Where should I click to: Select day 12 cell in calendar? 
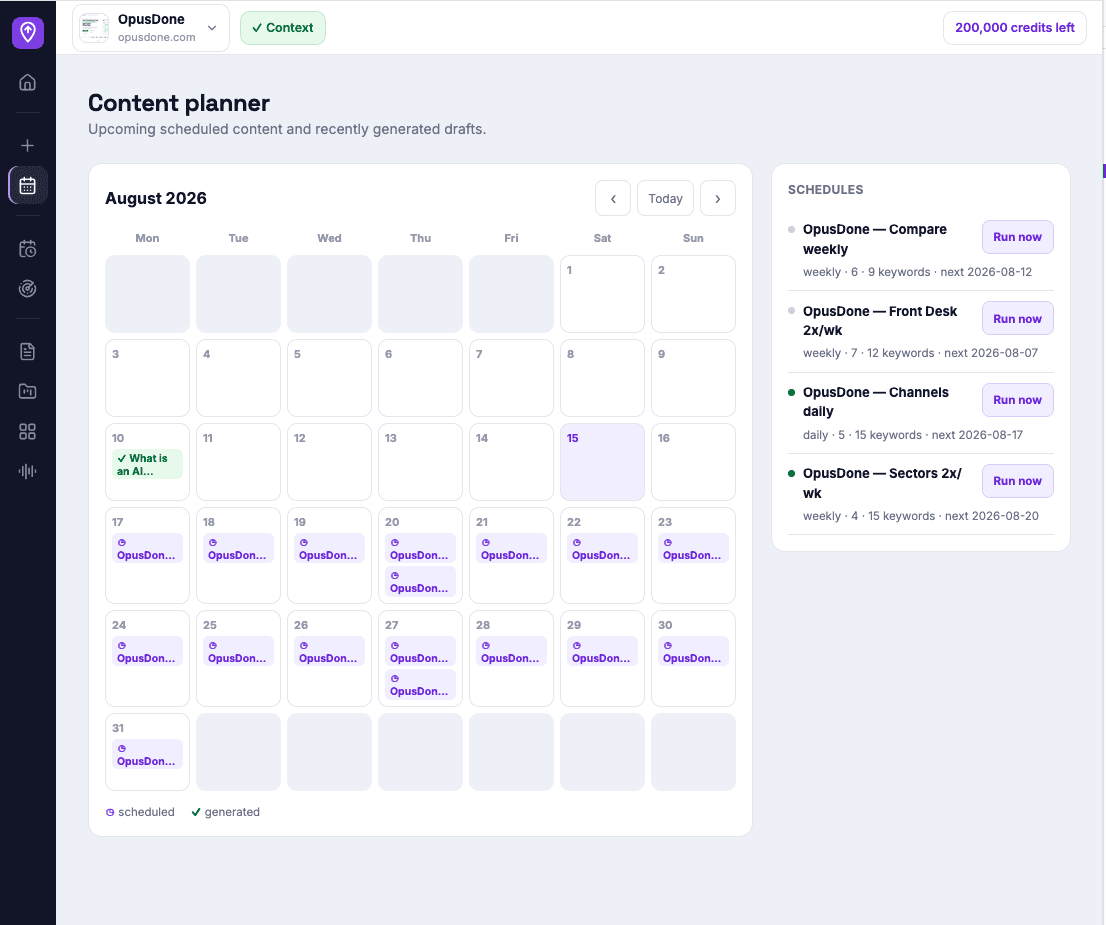coord(329,462)
